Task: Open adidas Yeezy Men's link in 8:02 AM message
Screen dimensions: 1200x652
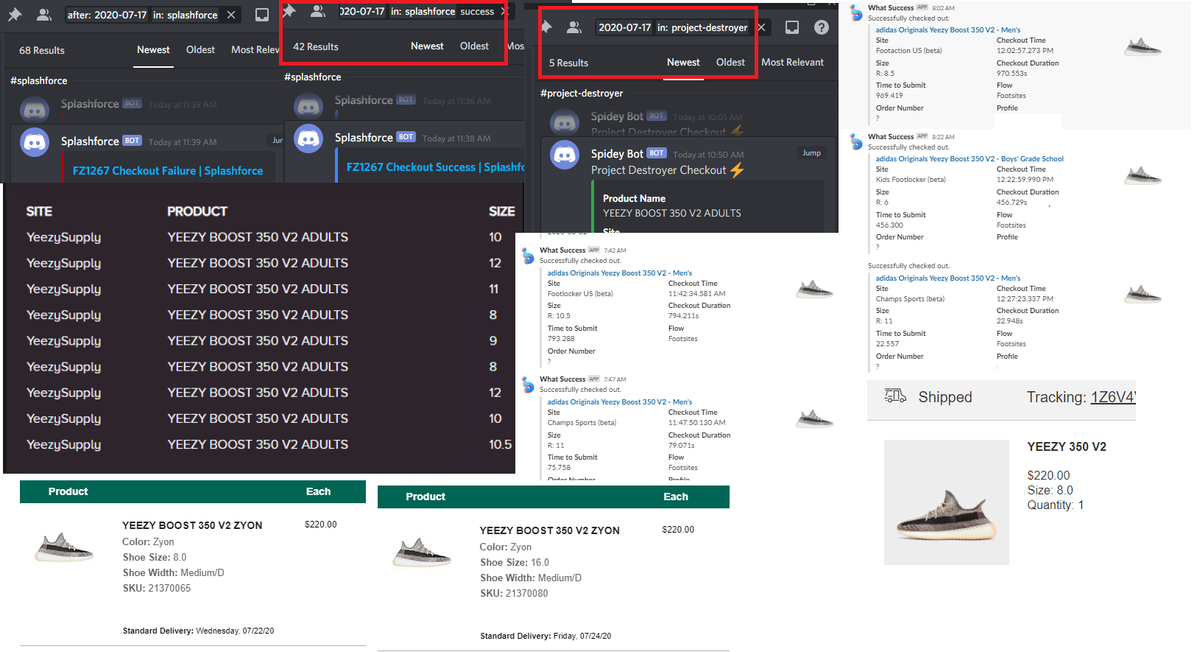Action: (948, 30)
